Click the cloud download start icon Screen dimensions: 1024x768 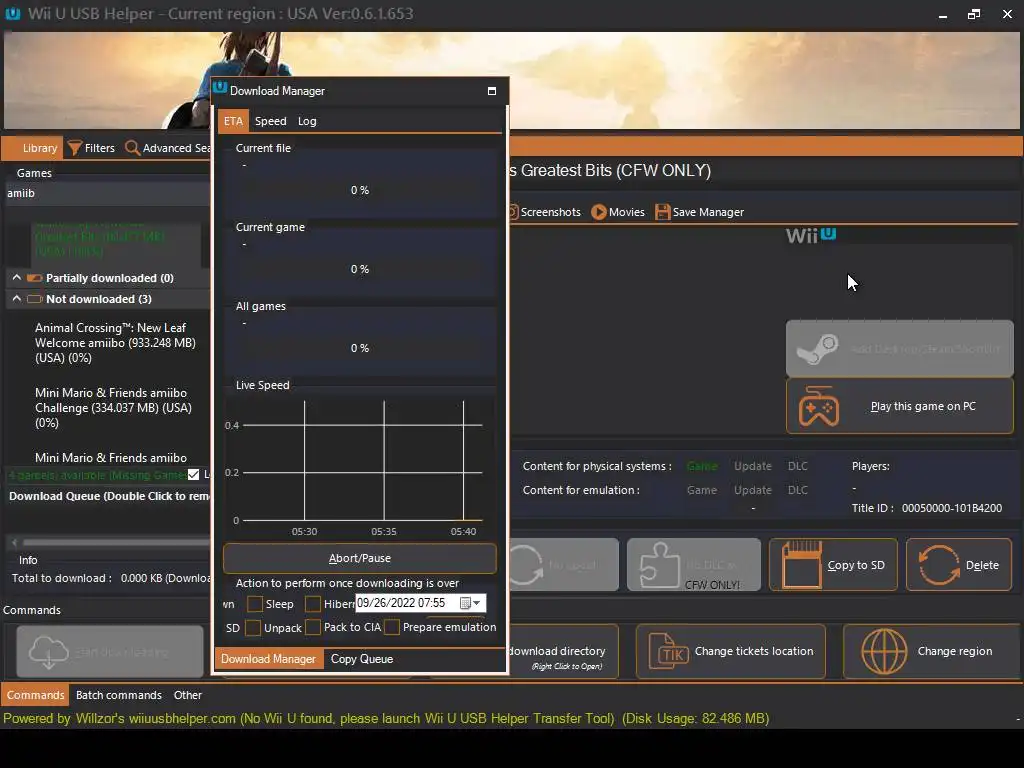[48, 652]
